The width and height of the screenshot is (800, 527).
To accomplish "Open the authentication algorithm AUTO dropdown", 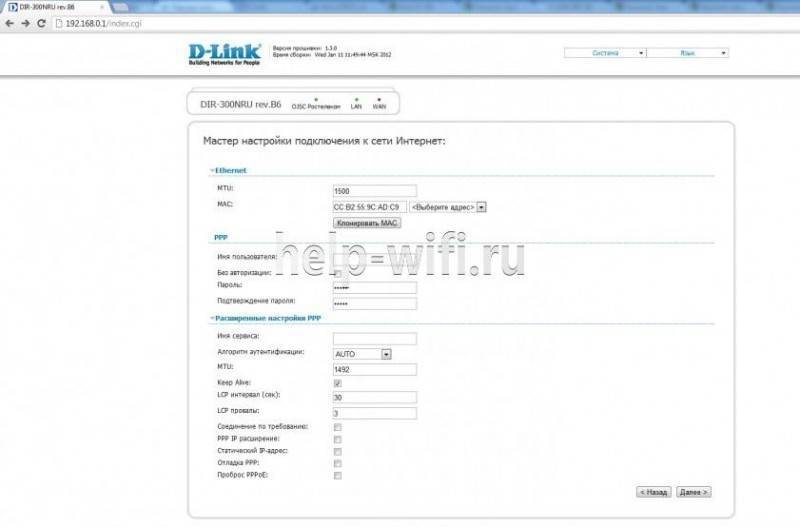I will tap(362, 354).
